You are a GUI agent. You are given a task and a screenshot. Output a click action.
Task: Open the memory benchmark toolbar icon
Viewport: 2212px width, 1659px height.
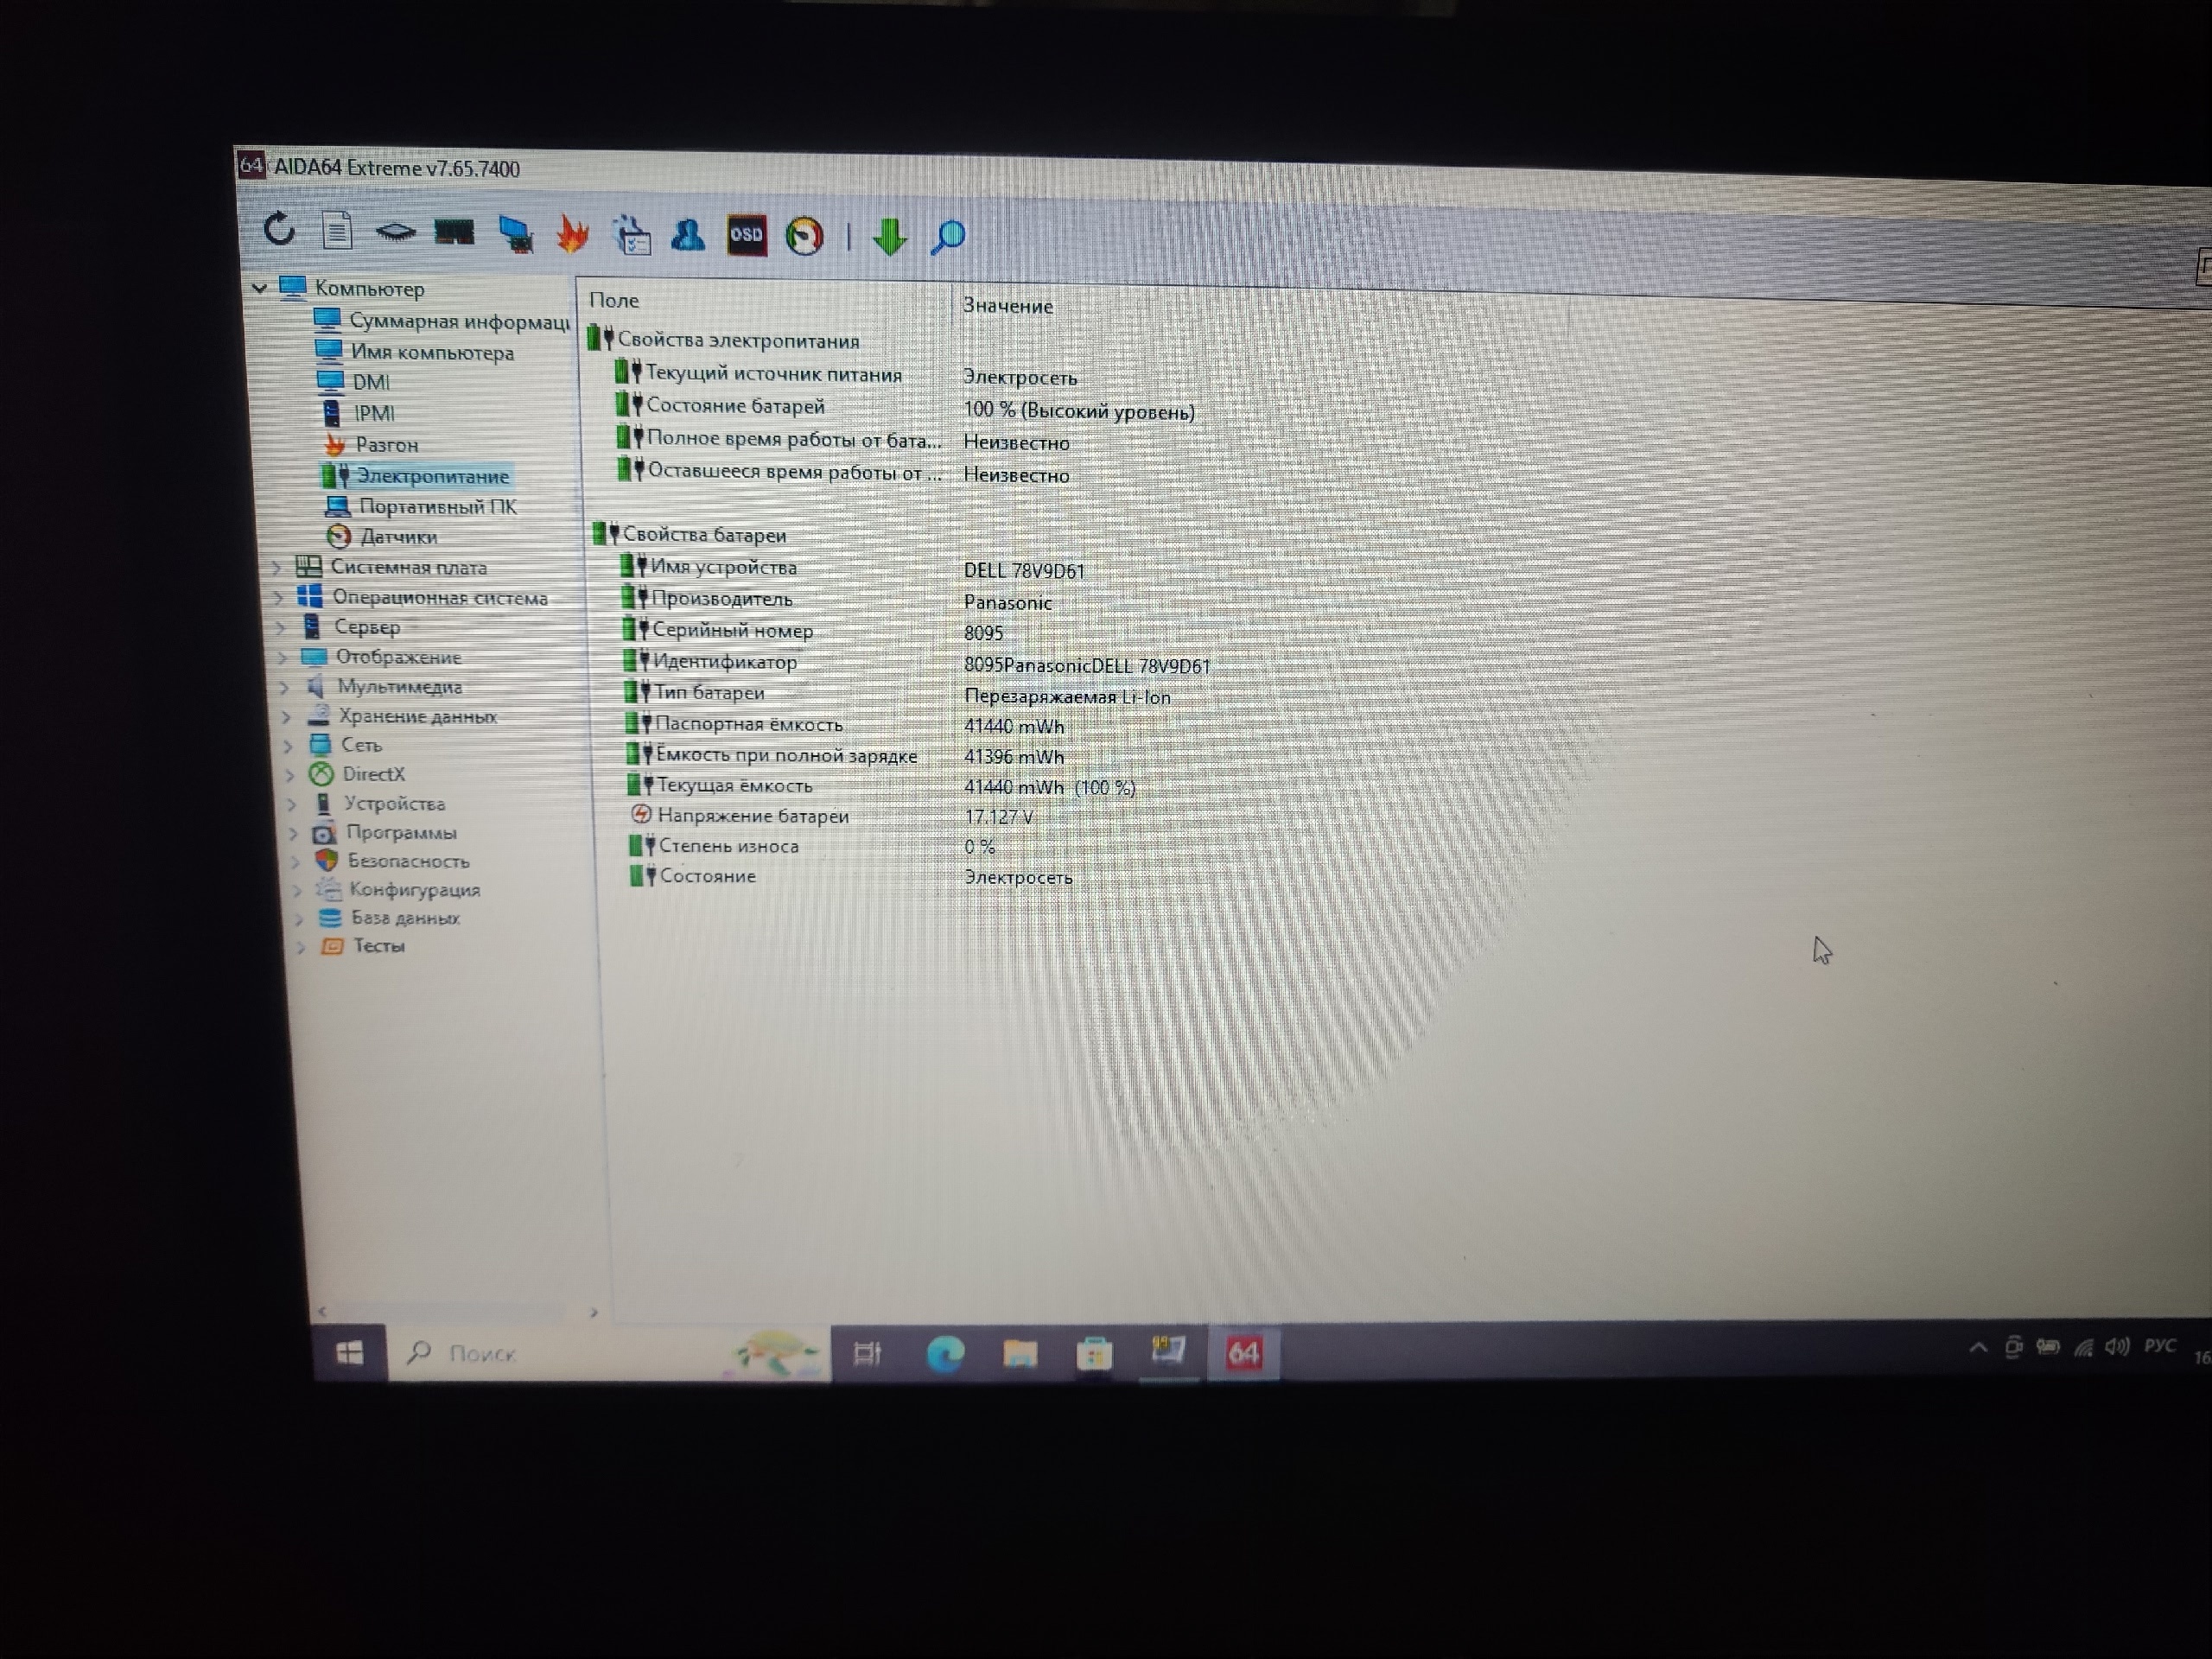(454, 233)
